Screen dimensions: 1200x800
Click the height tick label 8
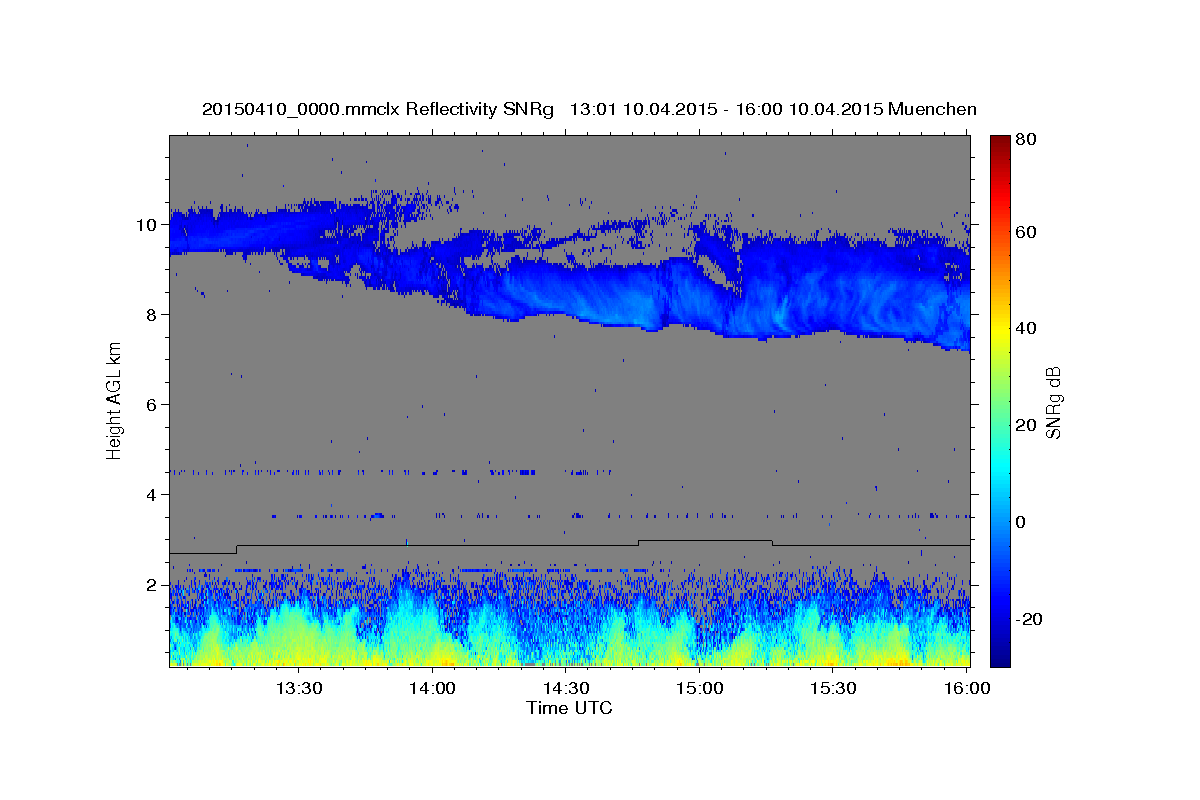click(154, 315)
